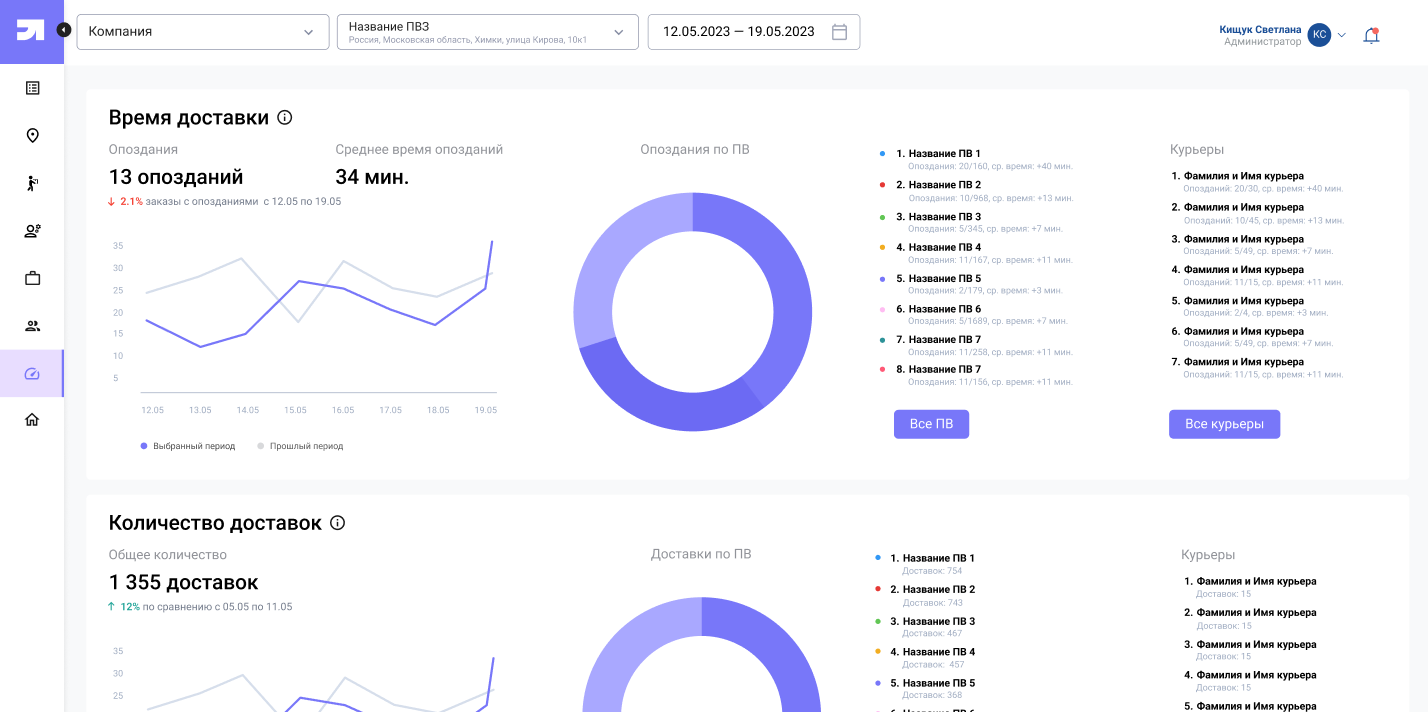
Task: Open the people group sidebar icon
Action: (32, 326)
